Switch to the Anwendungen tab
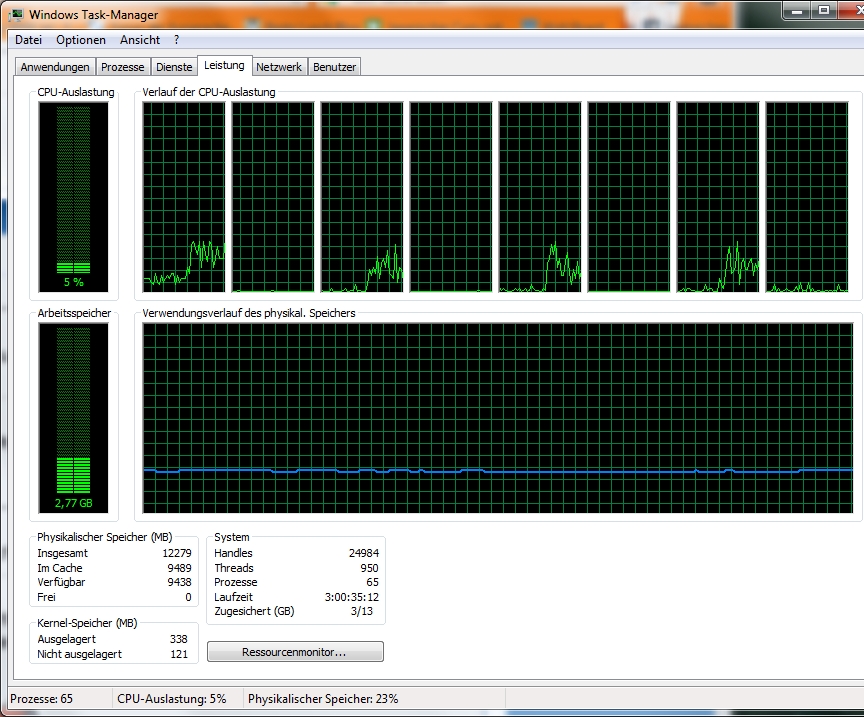This screenshot has width=864, height=717. pos(55,67)
